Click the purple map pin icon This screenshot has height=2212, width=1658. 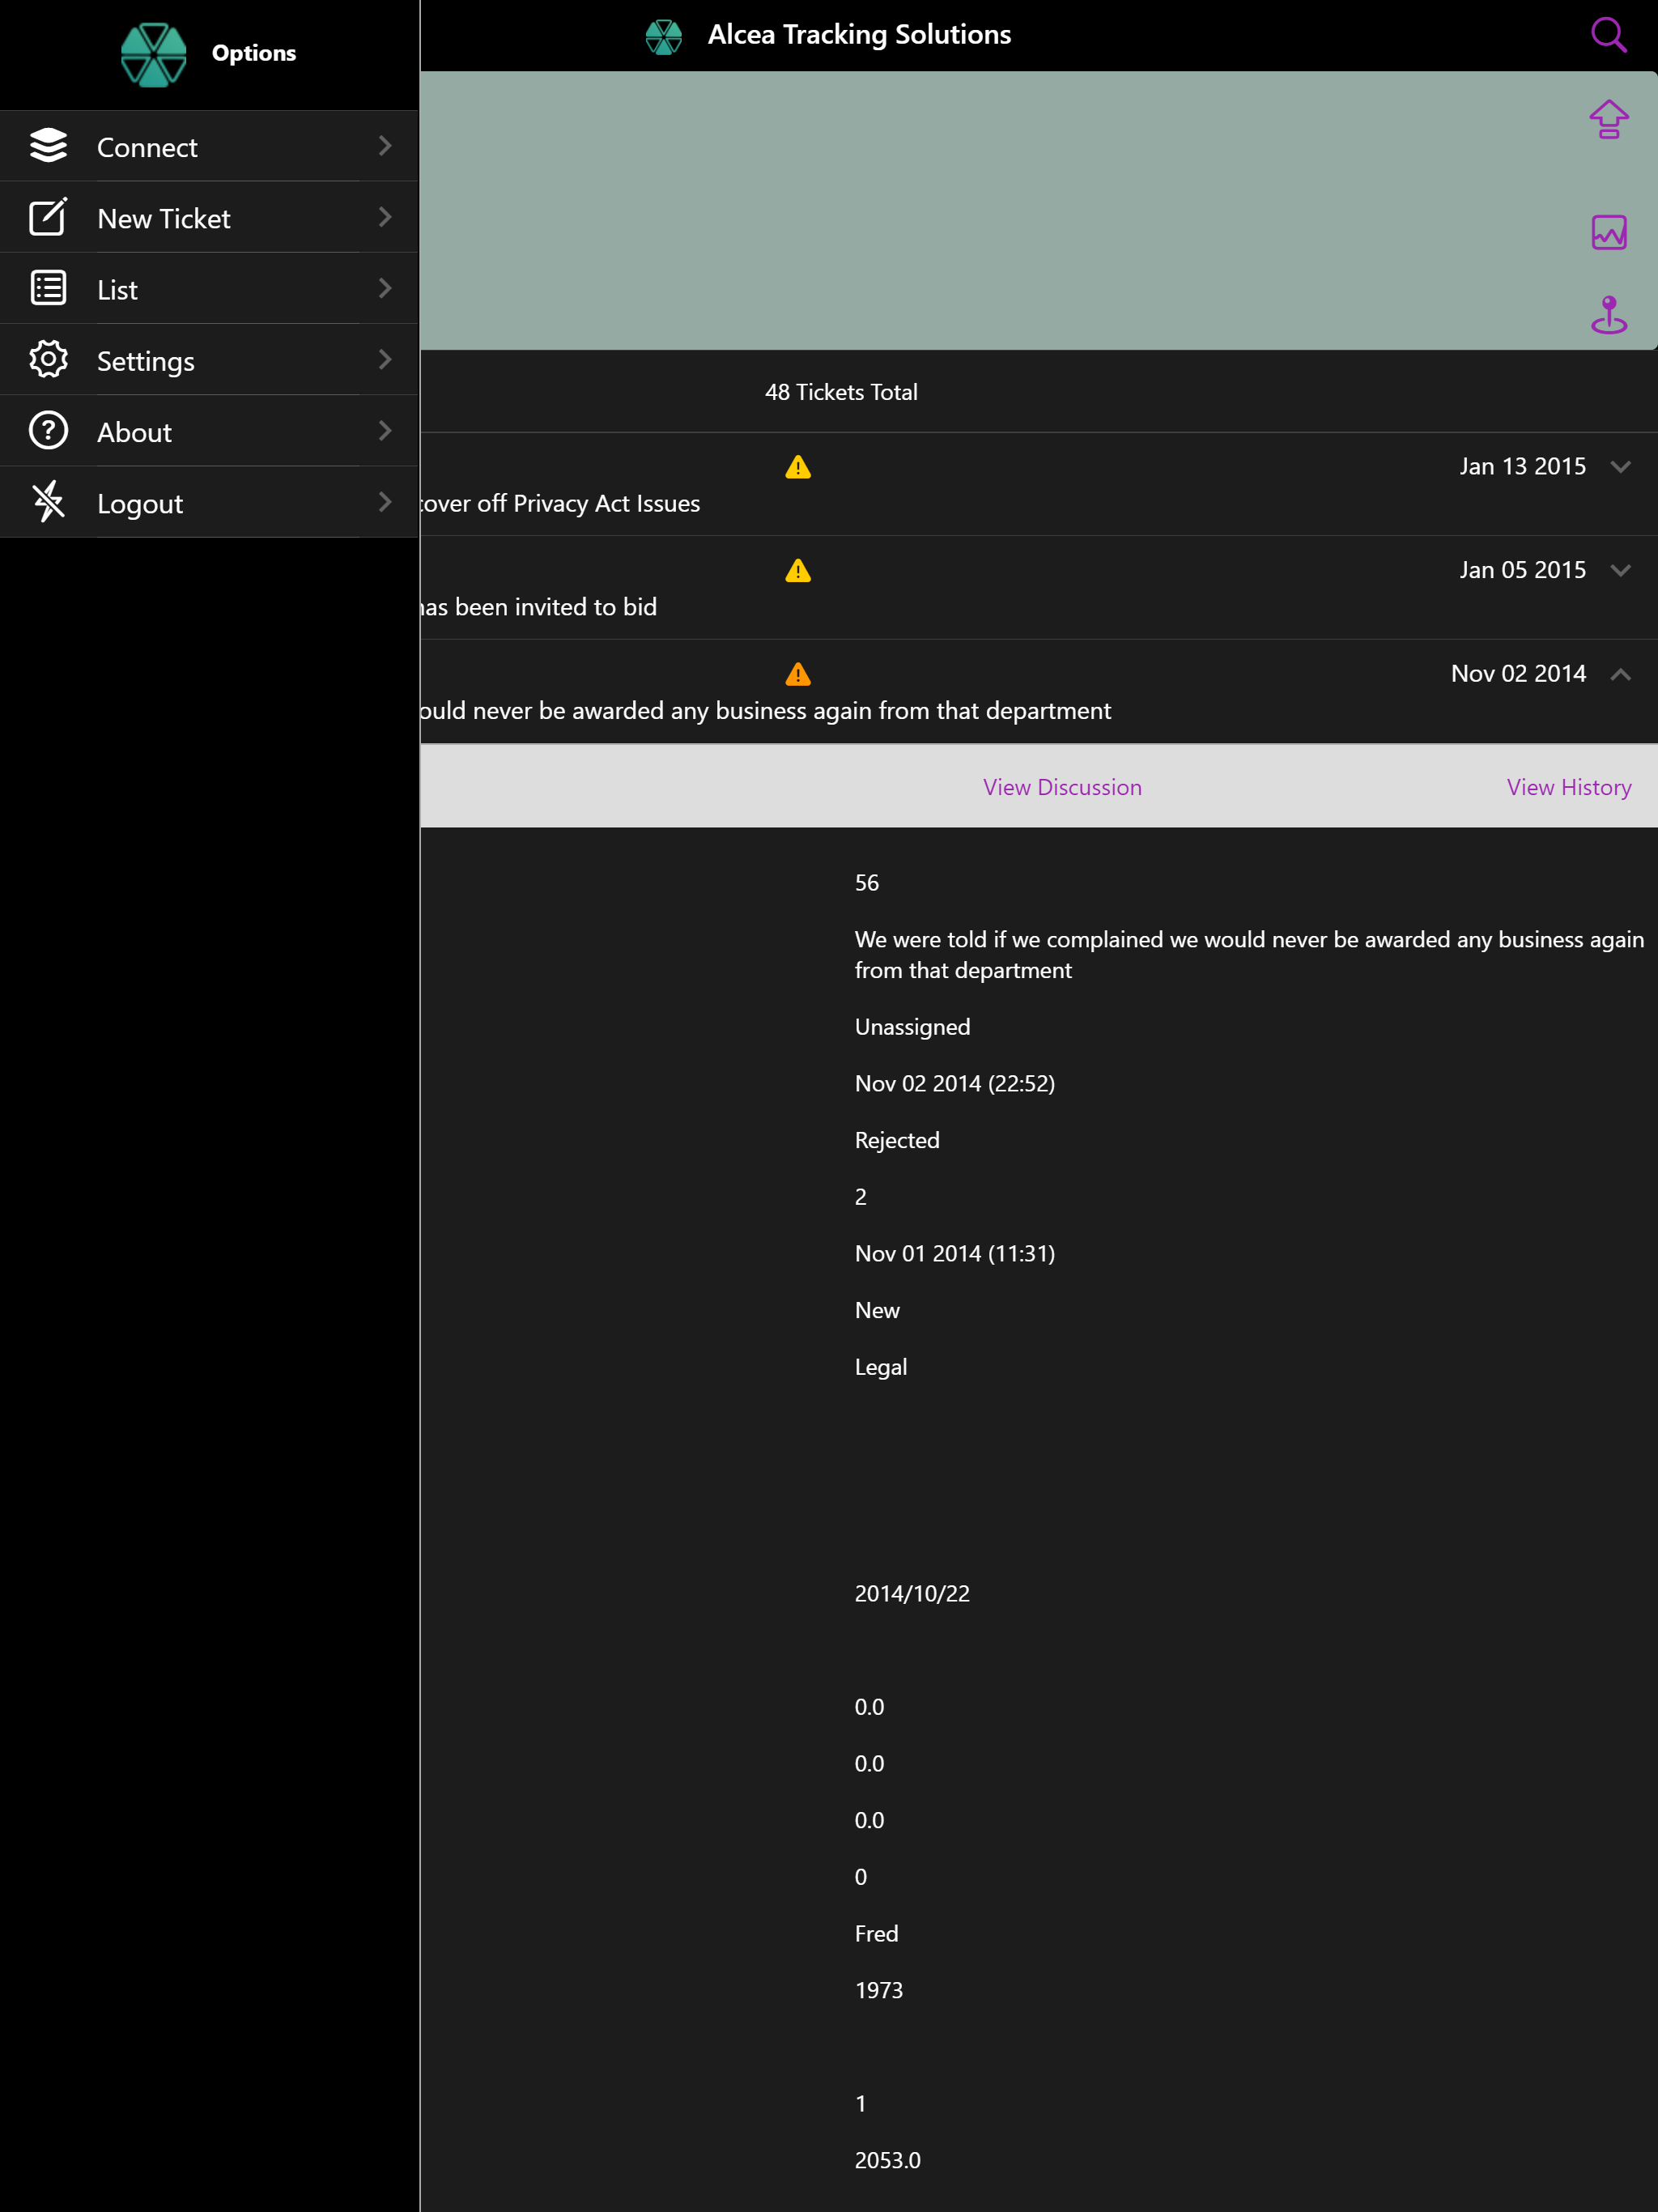(1608, 315)
